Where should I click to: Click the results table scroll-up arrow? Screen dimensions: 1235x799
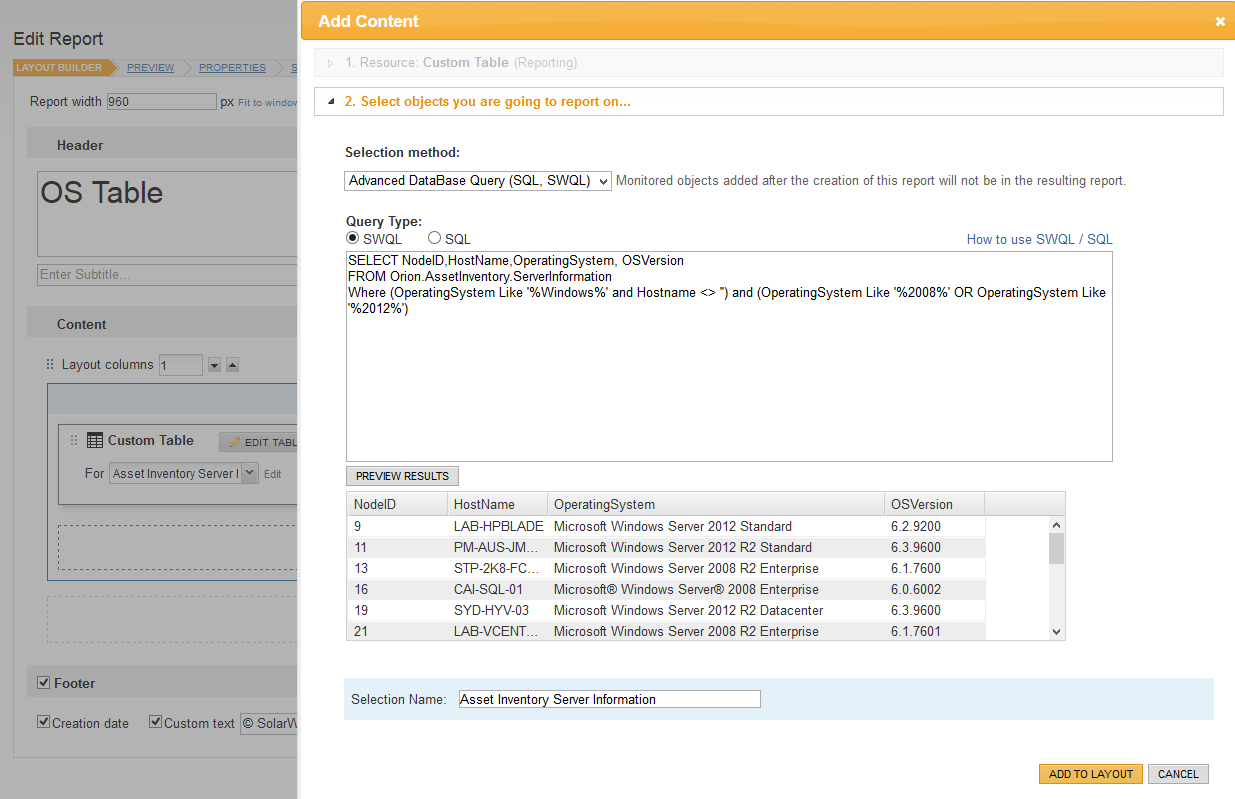click(1056, 525)
